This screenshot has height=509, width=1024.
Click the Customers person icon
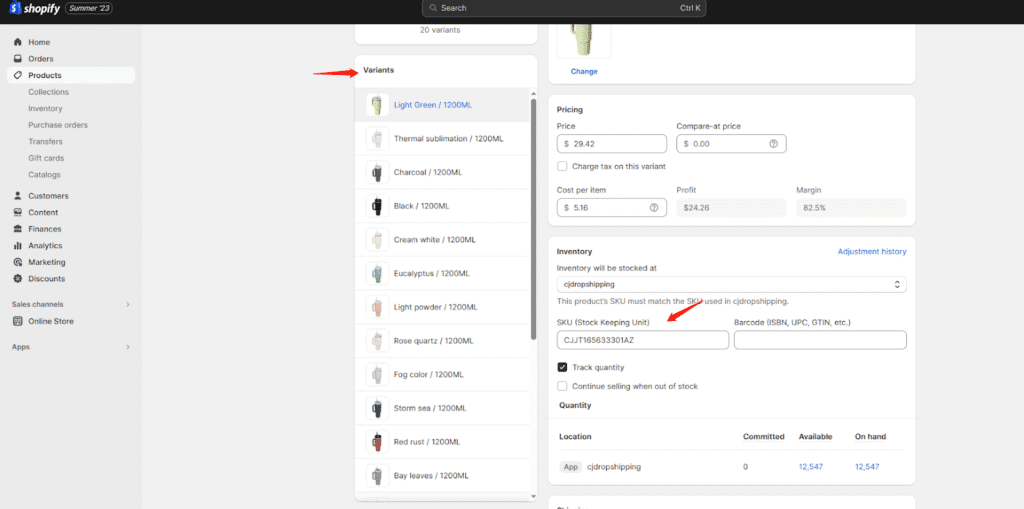pyautogui.click(x=18, y=196)
